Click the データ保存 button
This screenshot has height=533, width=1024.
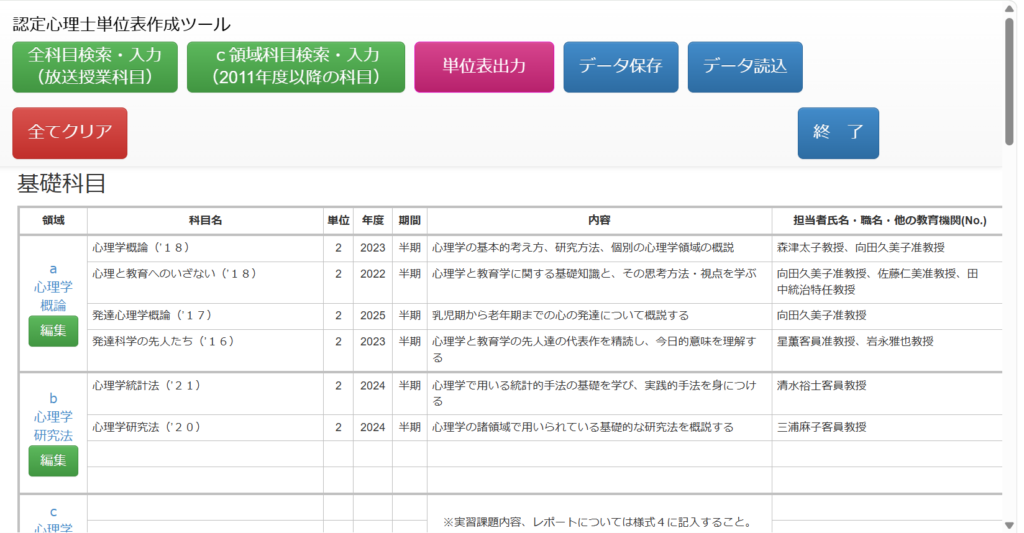click(x=620, y=67)
